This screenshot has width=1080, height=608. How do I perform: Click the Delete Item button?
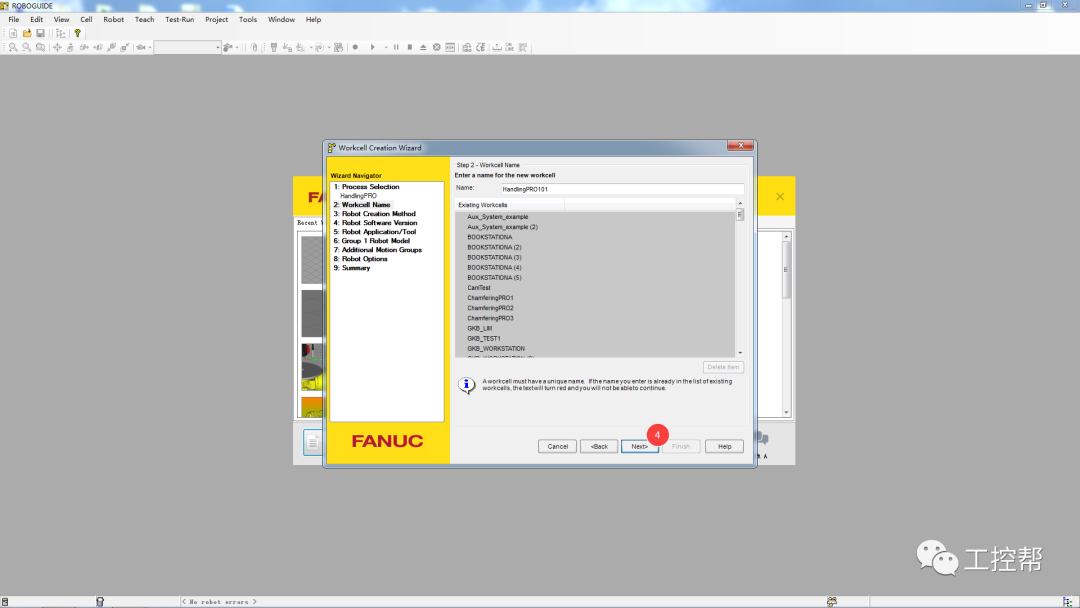(723, 367)
